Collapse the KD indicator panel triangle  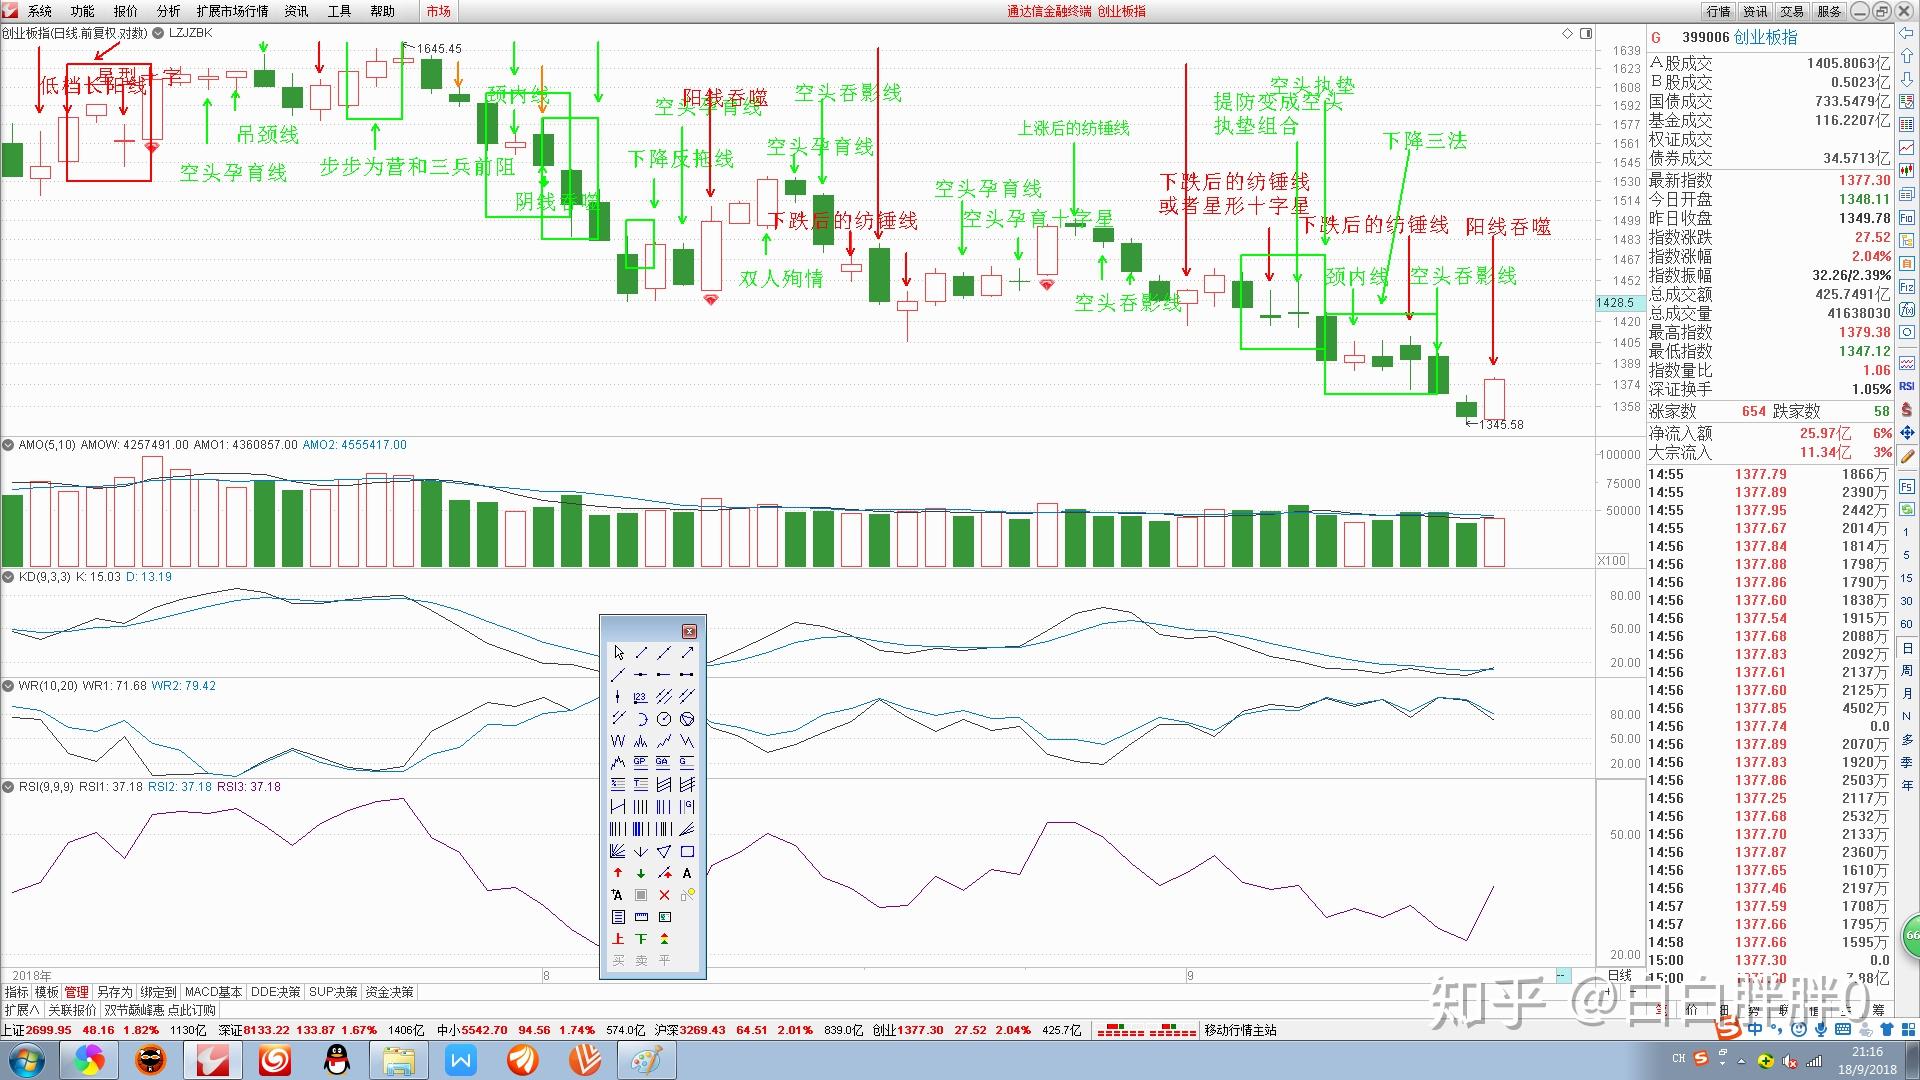(x=8, y=577)
